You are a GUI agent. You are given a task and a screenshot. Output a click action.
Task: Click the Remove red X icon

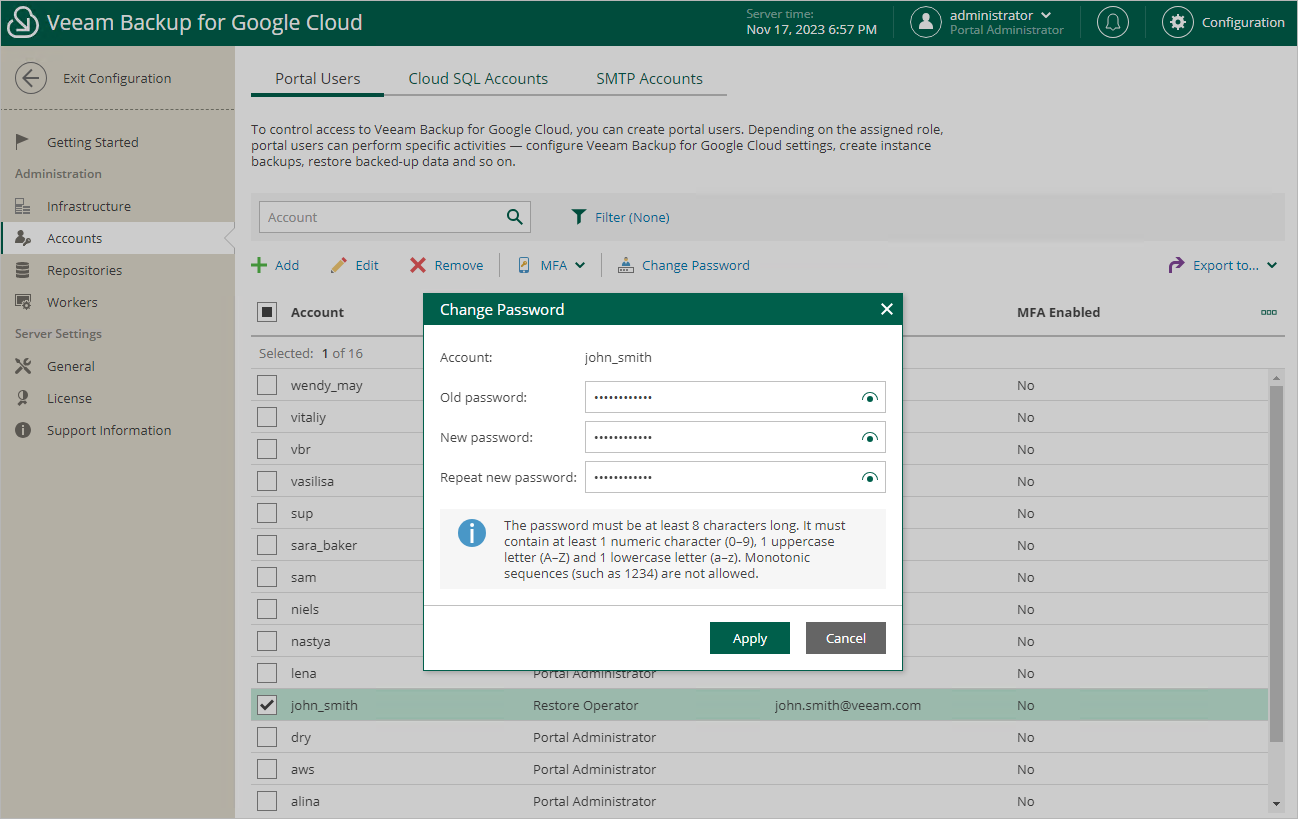[x=418, y=265]
